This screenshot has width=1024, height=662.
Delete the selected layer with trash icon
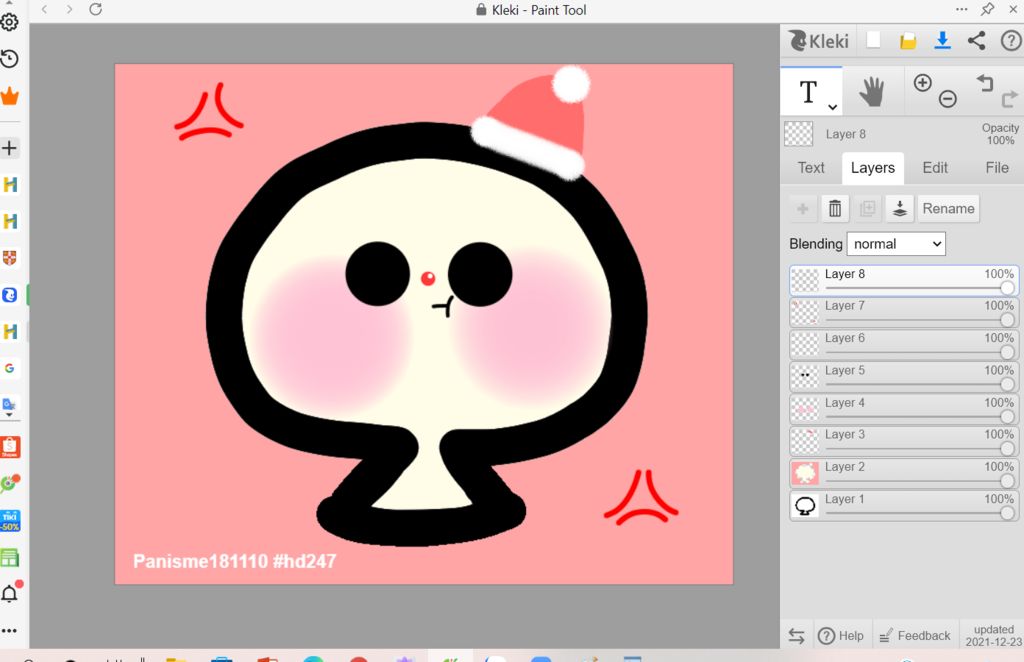835,209
